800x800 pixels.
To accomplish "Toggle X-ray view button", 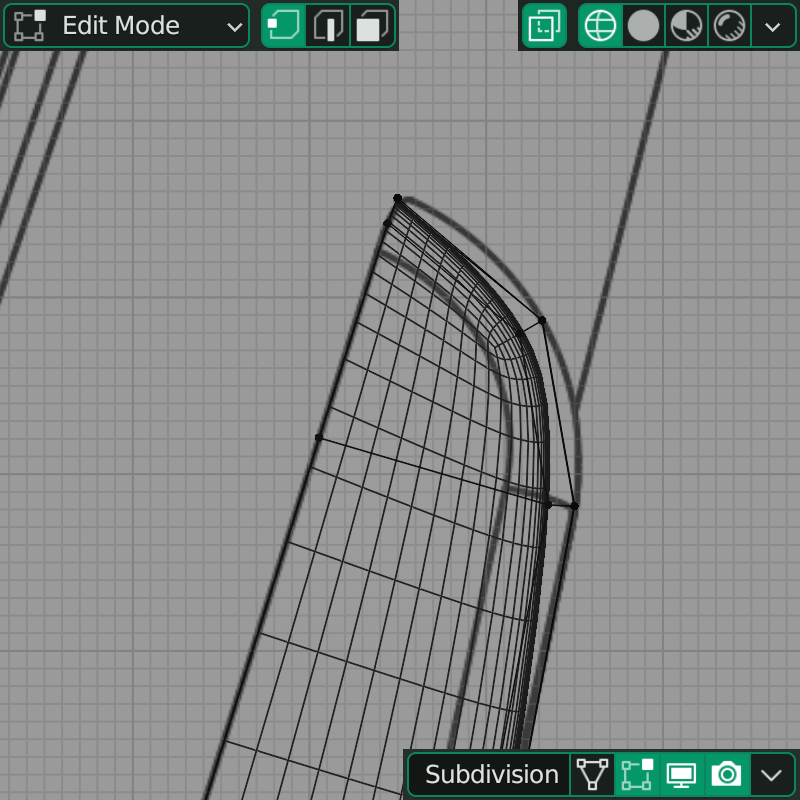I will tap(544, 26).
